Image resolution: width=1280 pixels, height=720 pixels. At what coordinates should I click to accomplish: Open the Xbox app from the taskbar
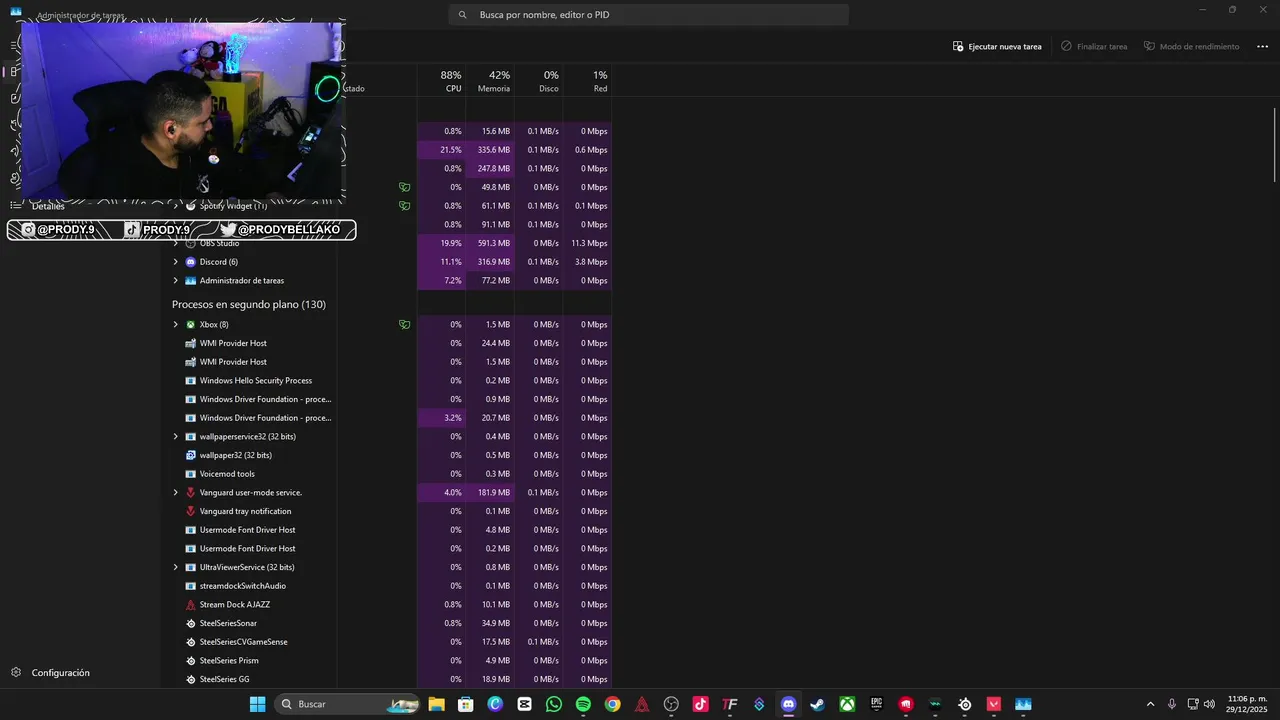847,704
